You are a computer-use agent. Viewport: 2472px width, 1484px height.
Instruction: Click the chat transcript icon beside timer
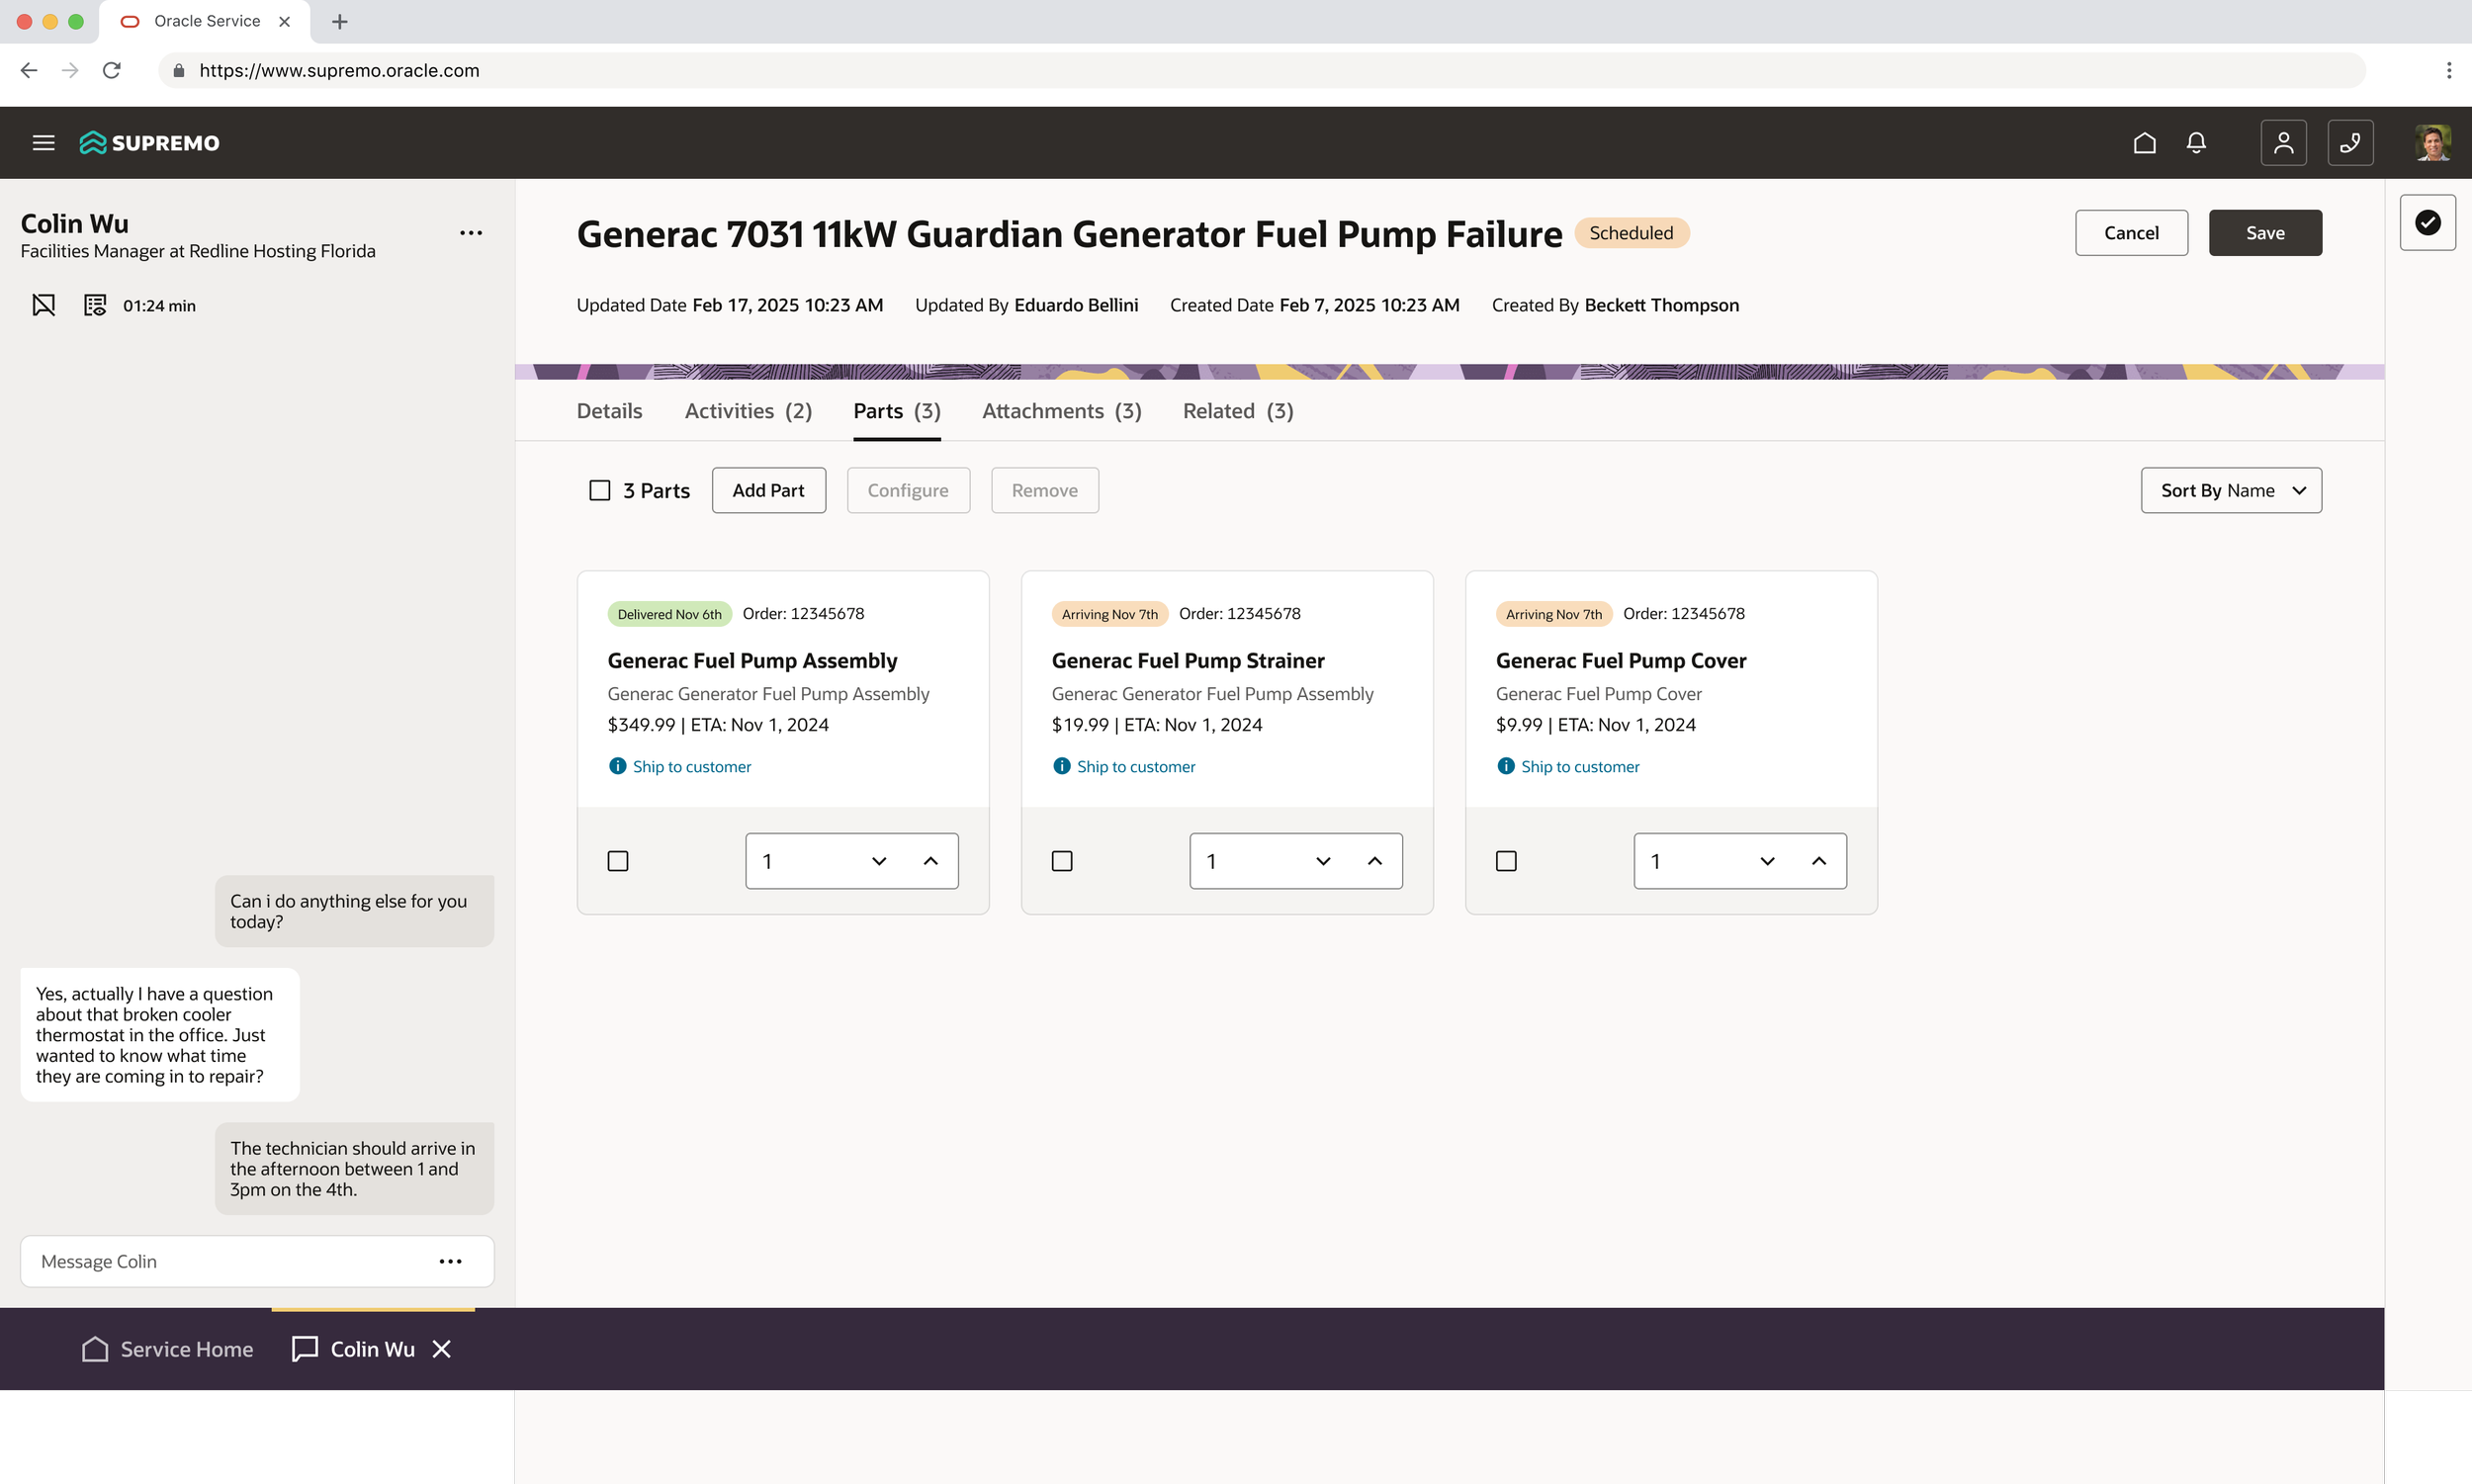[x=95, y=305]
